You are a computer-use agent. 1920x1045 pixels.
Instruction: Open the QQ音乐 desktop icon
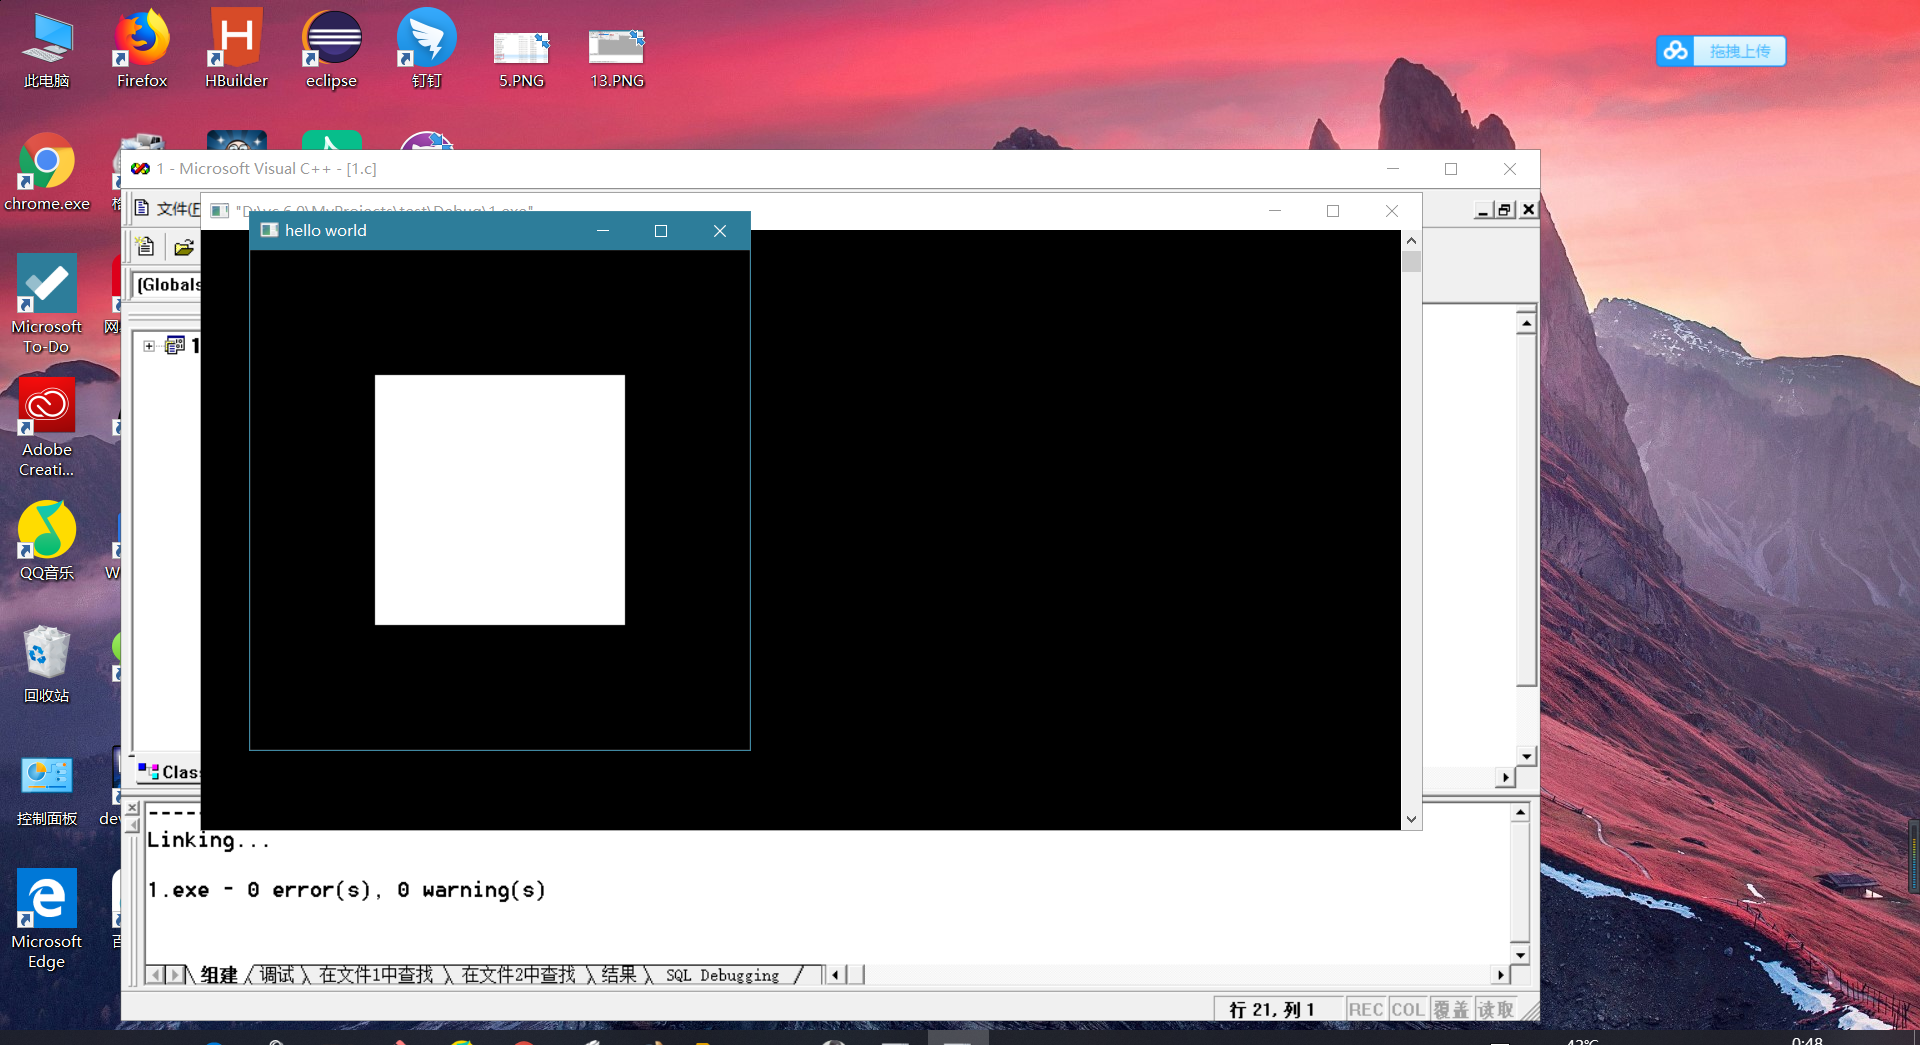[x=46, y=541]
